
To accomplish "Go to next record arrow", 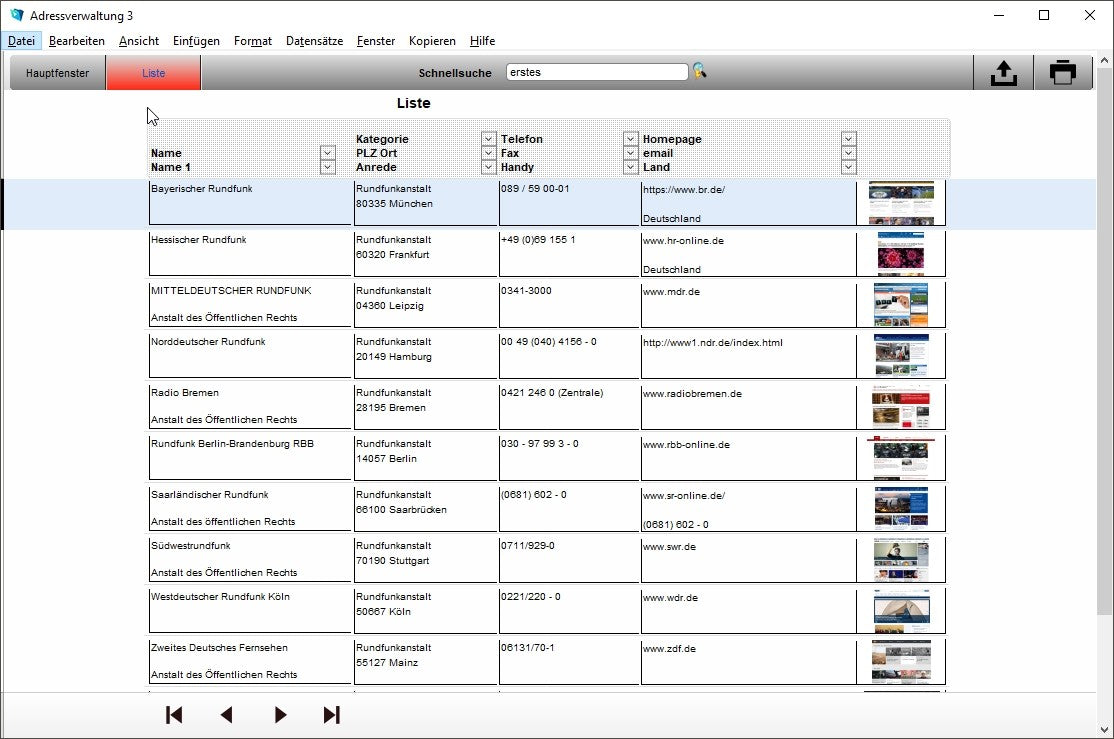I will tap(280, 714).
